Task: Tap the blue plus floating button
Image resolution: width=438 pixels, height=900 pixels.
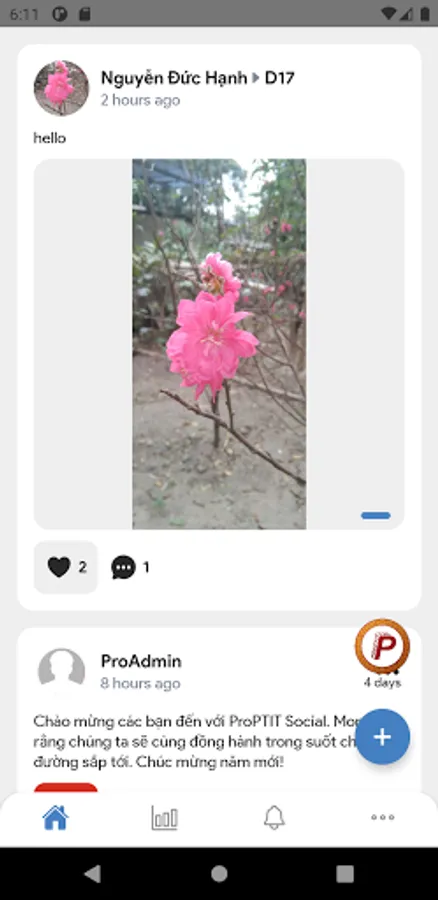Action: tap(382, 737)
